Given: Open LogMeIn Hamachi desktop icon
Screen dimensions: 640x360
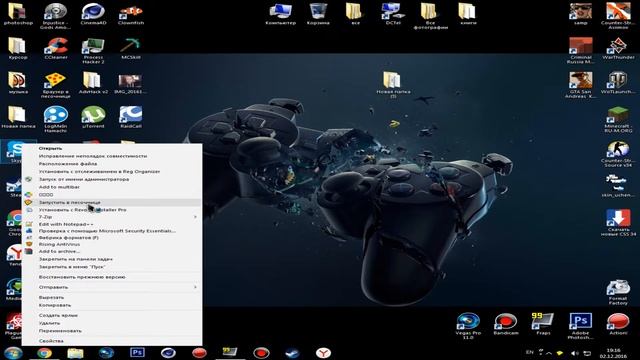Looking at the screenshot, I should 56,119.
